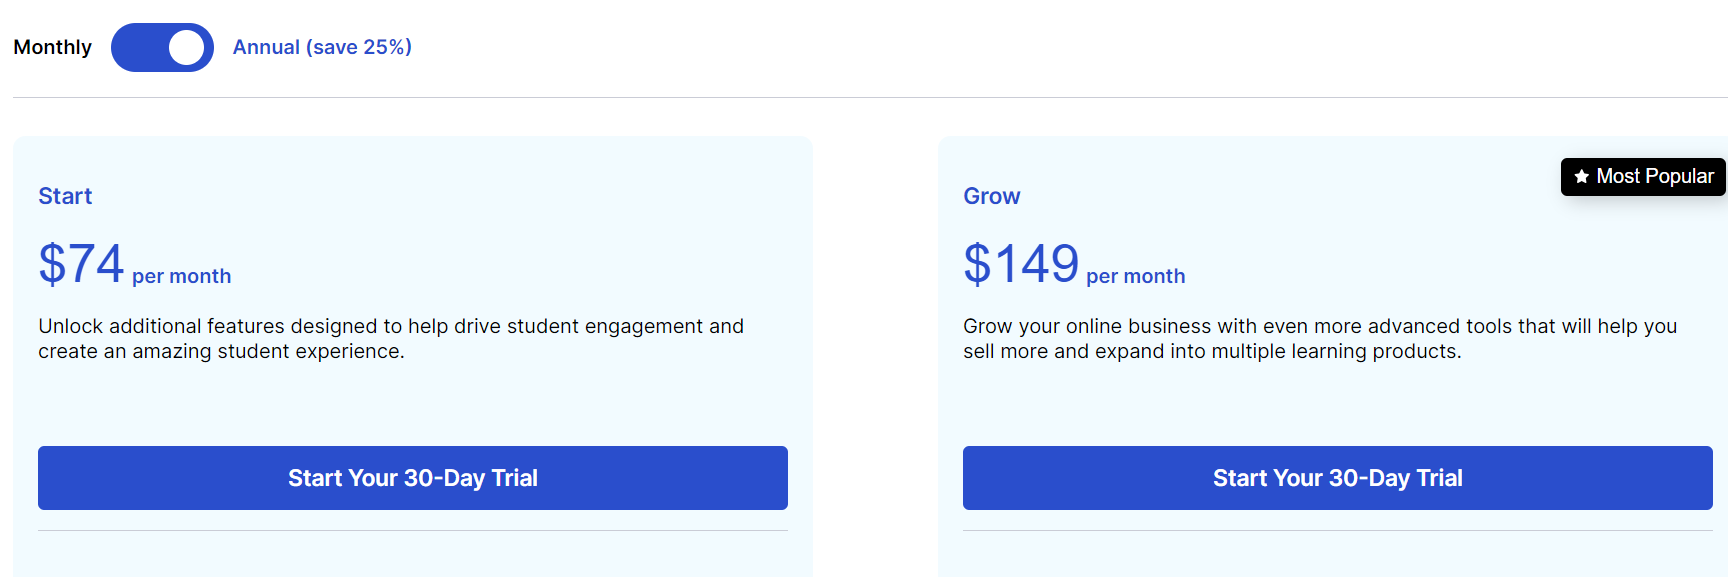Viewport: 1728px width, 577px height.
Task: Start the 30-day trial for the Grow plan
Action: click(1337, 478)
